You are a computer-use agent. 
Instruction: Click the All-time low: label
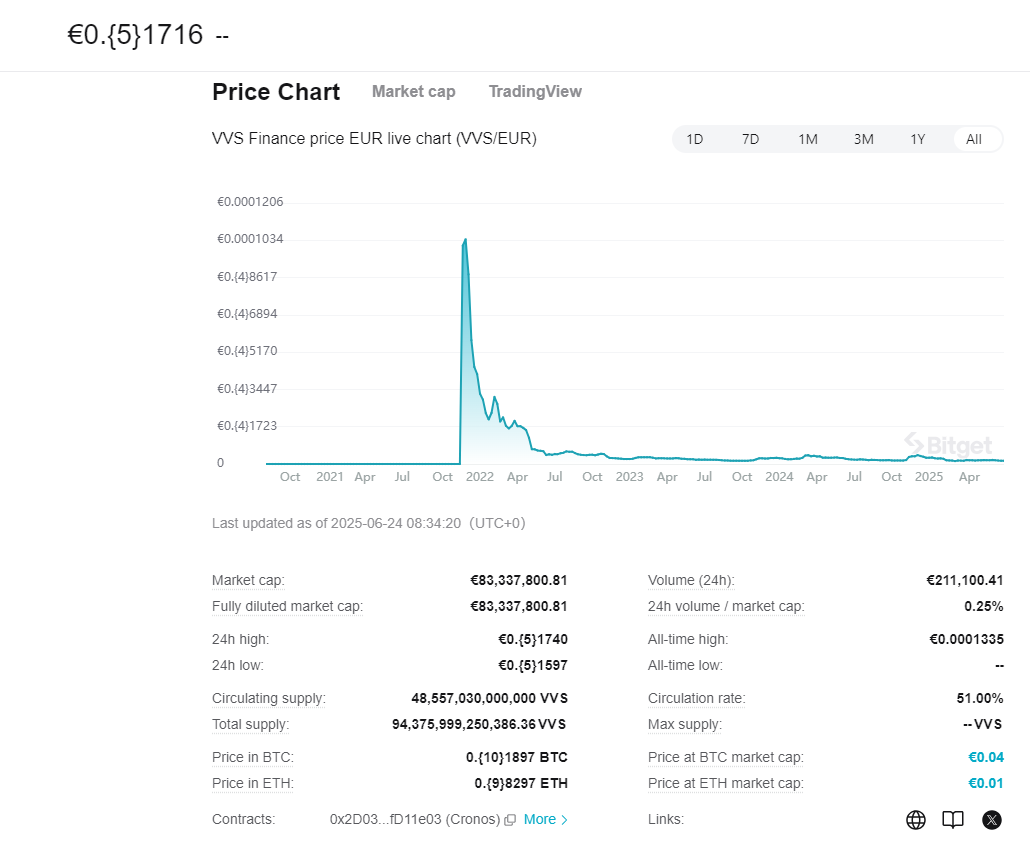click(x=685, y=666)
